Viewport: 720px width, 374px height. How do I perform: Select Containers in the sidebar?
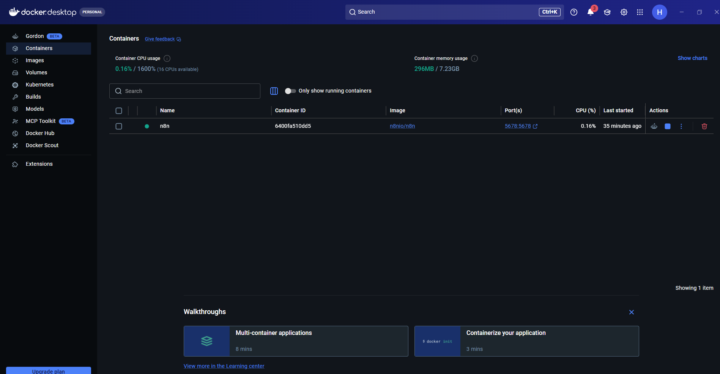[x=48, y=48]
